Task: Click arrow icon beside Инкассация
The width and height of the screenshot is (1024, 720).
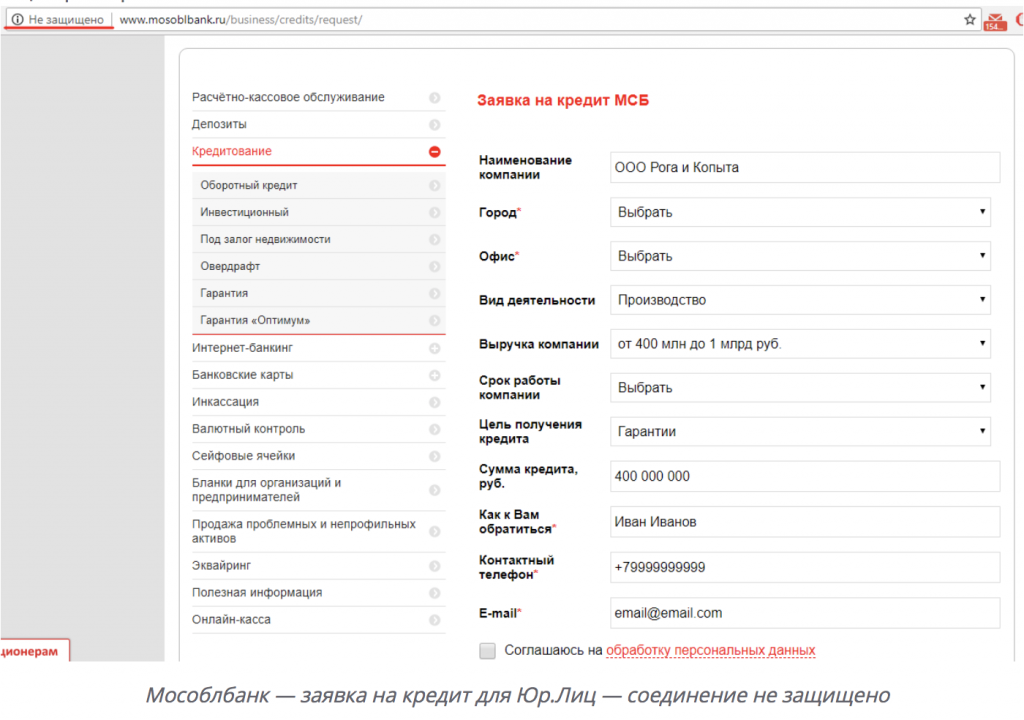Action: (434, 402)
